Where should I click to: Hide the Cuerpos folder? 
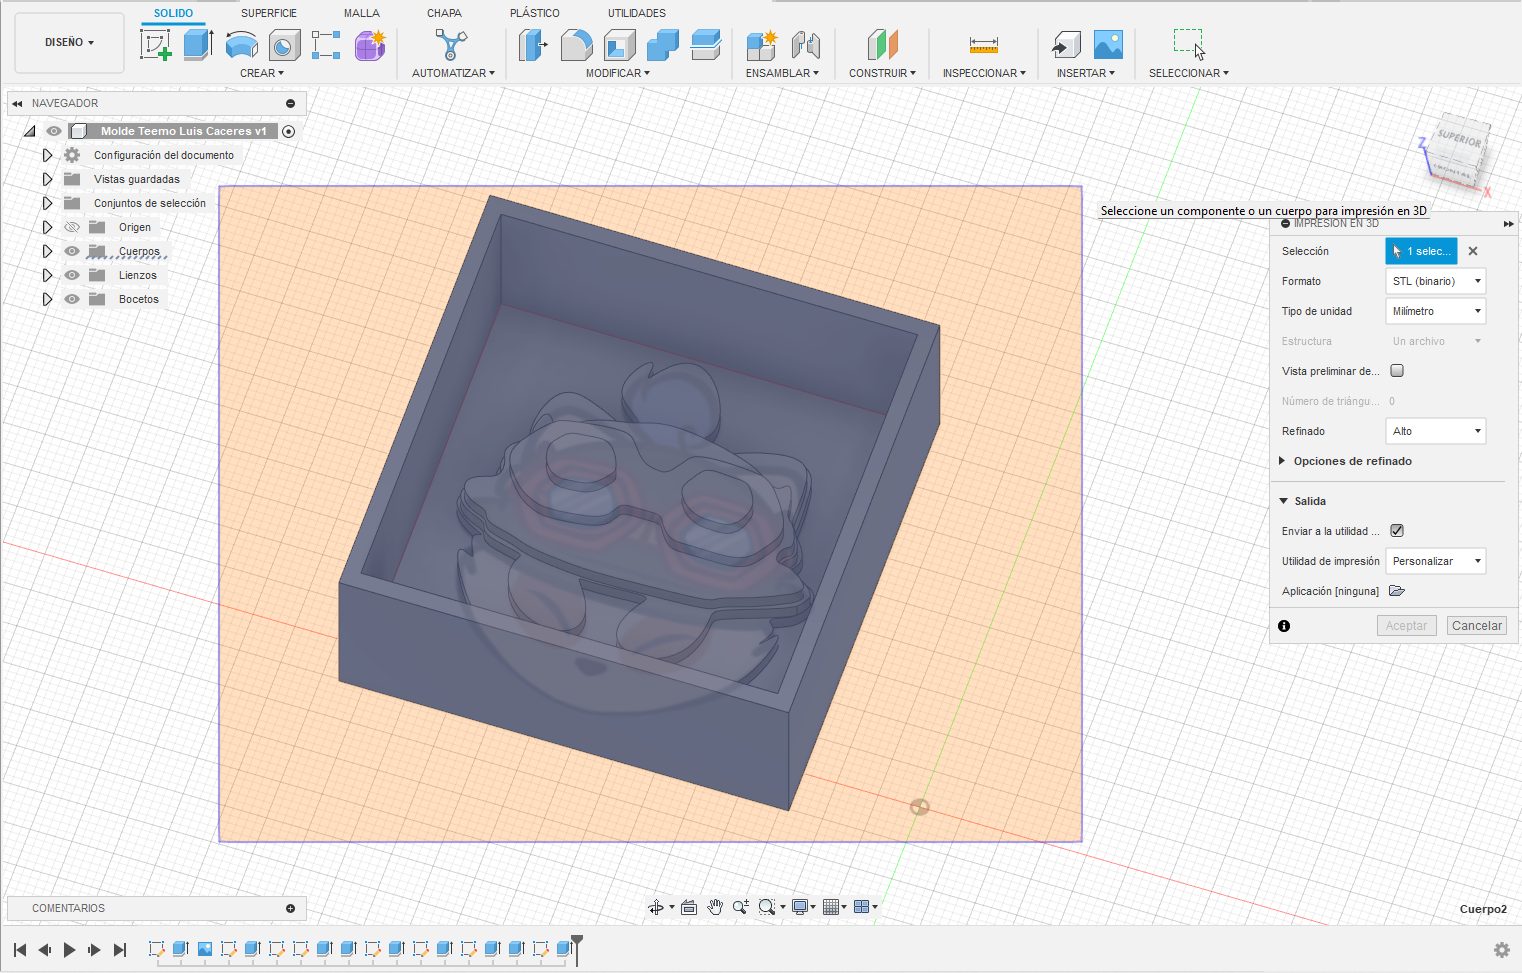(72, 251)
